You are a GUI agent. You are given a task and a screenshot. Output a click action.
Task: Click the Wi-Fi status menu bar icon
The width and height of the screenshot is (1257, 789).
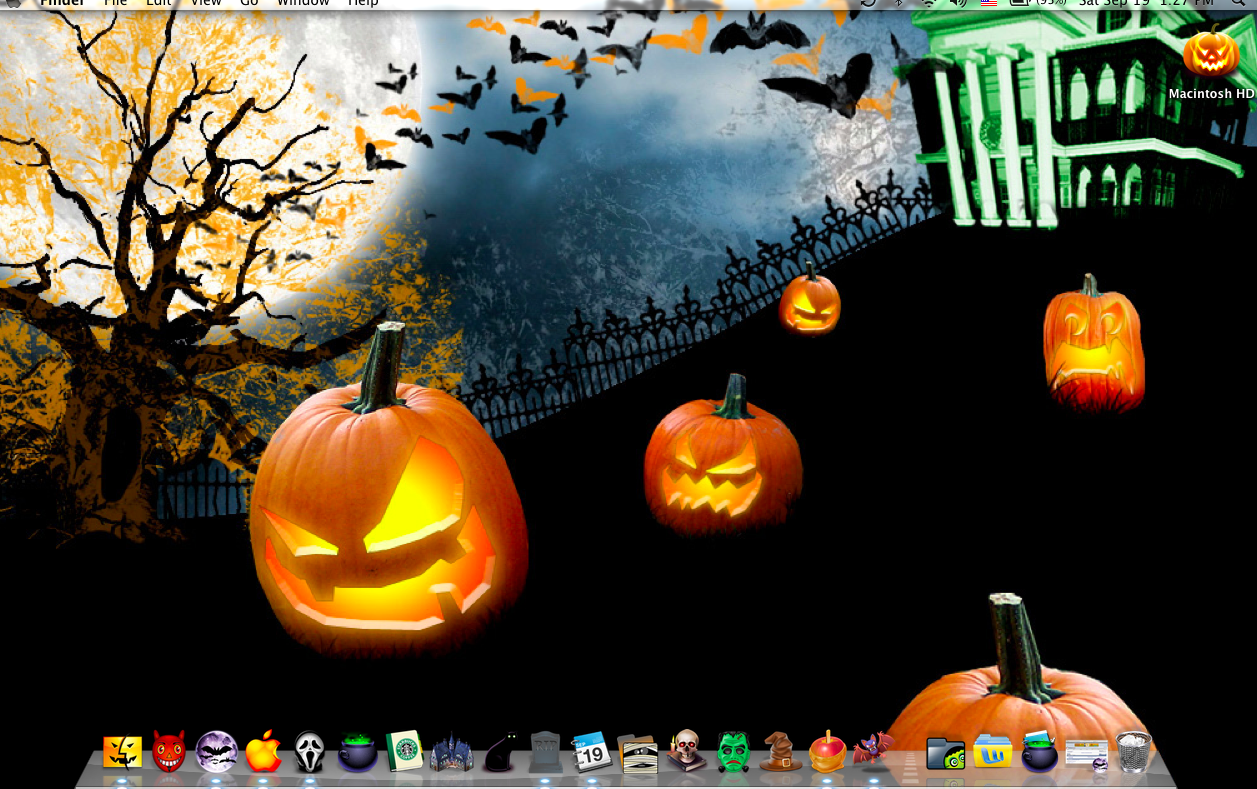point(929,3)
